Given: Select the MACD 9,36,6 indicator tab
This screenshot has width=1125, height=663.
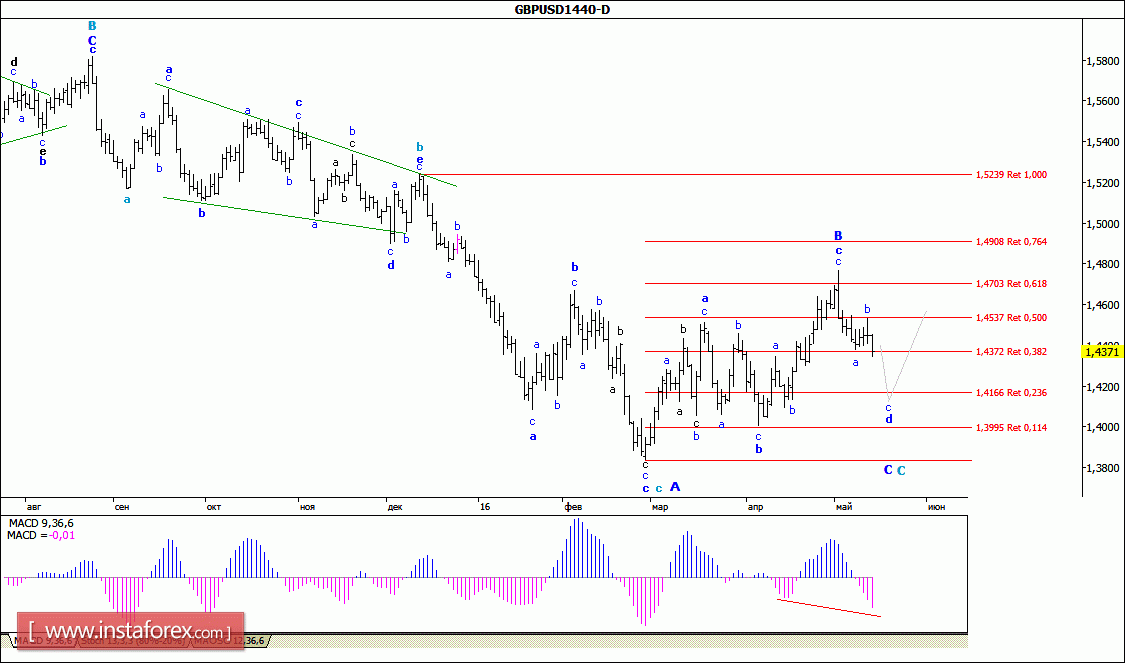Looking at the screenshot, I should (x=44, y=640).
